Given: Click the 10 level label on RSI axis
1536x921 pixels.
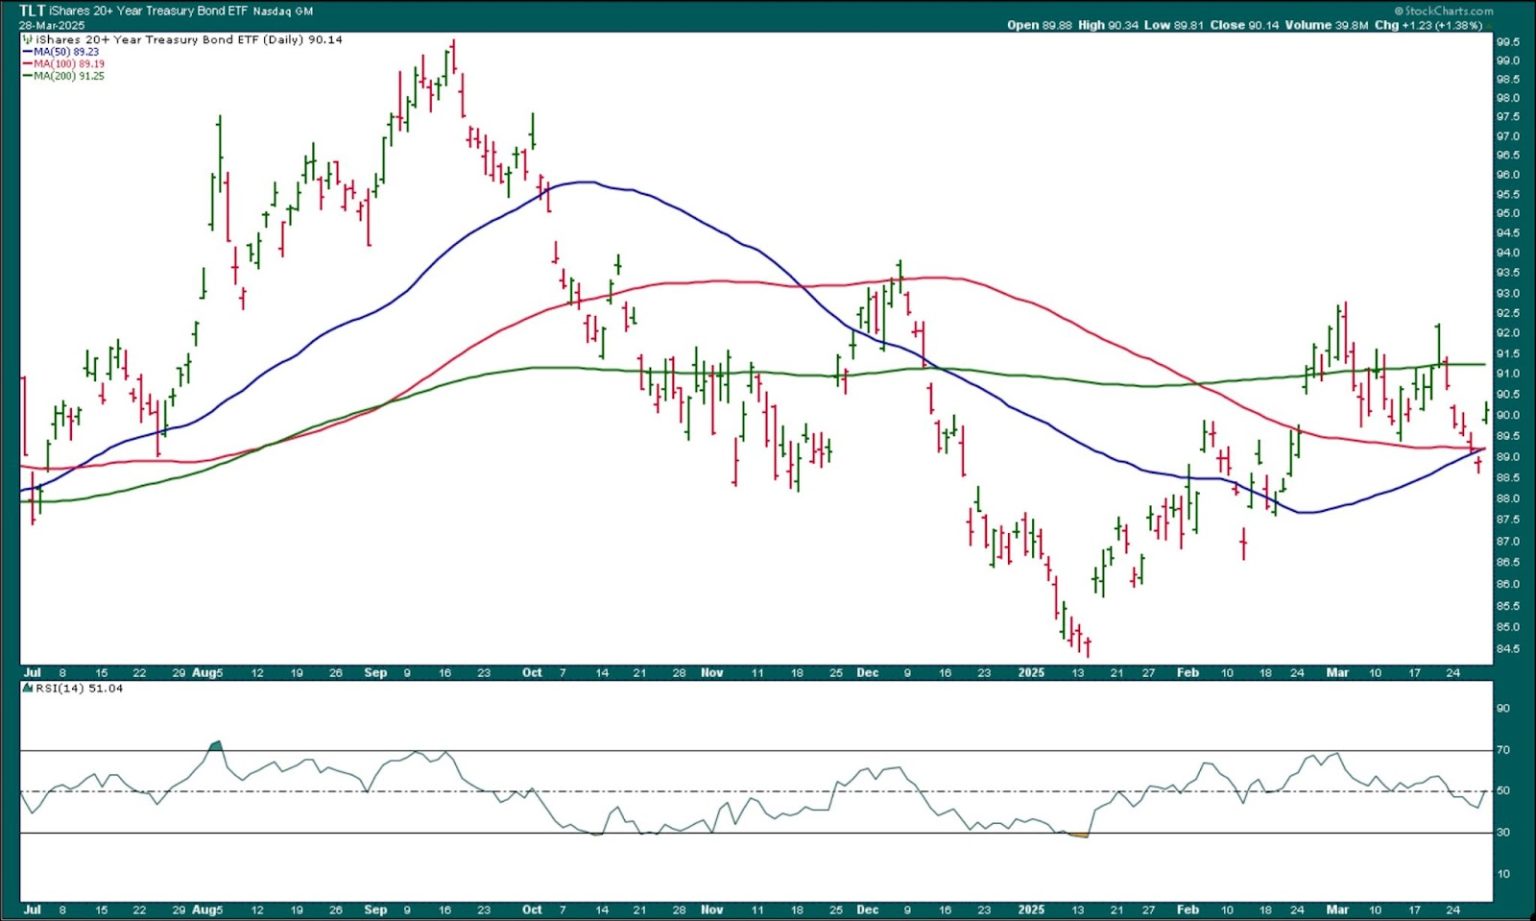Looking at the screenshot, I should 1503,874.
